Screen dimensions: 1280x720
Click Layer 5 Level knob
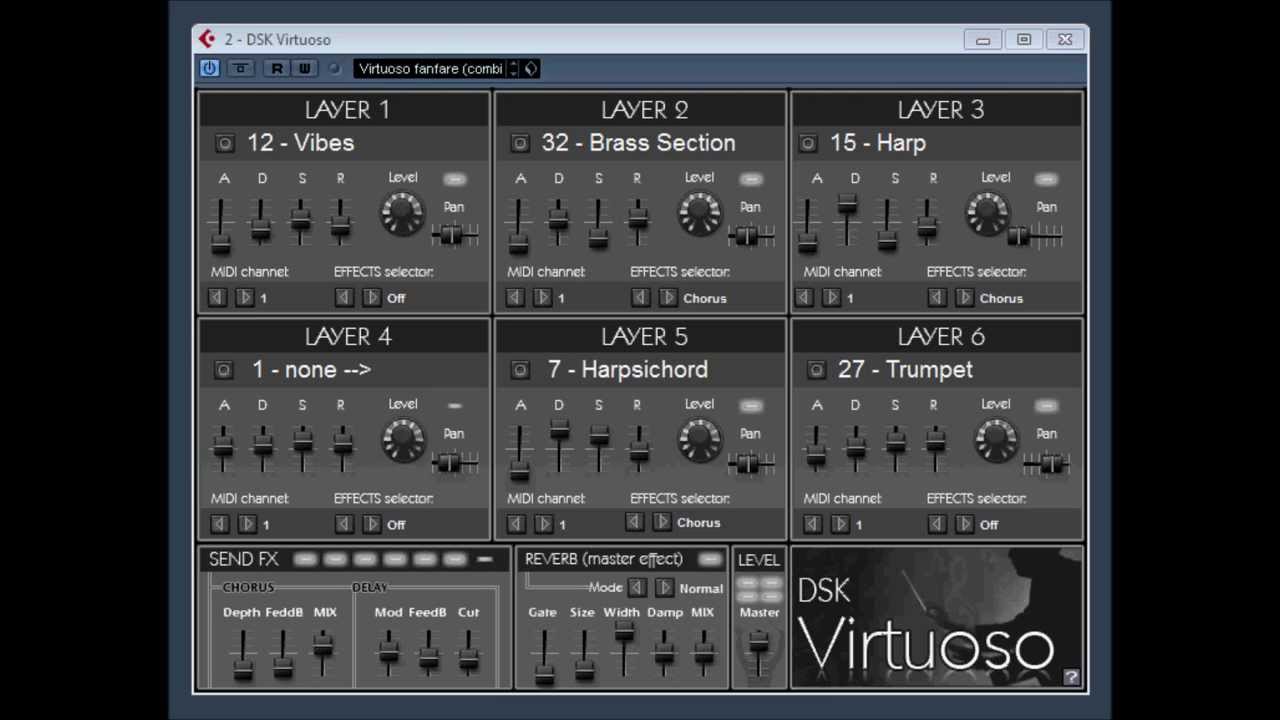point(698,440)
